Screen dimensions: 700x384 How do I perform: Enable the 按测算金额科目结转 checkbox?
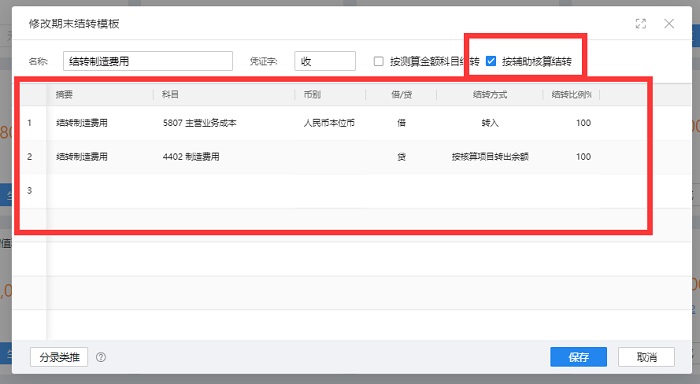click(x=379, y=61)
